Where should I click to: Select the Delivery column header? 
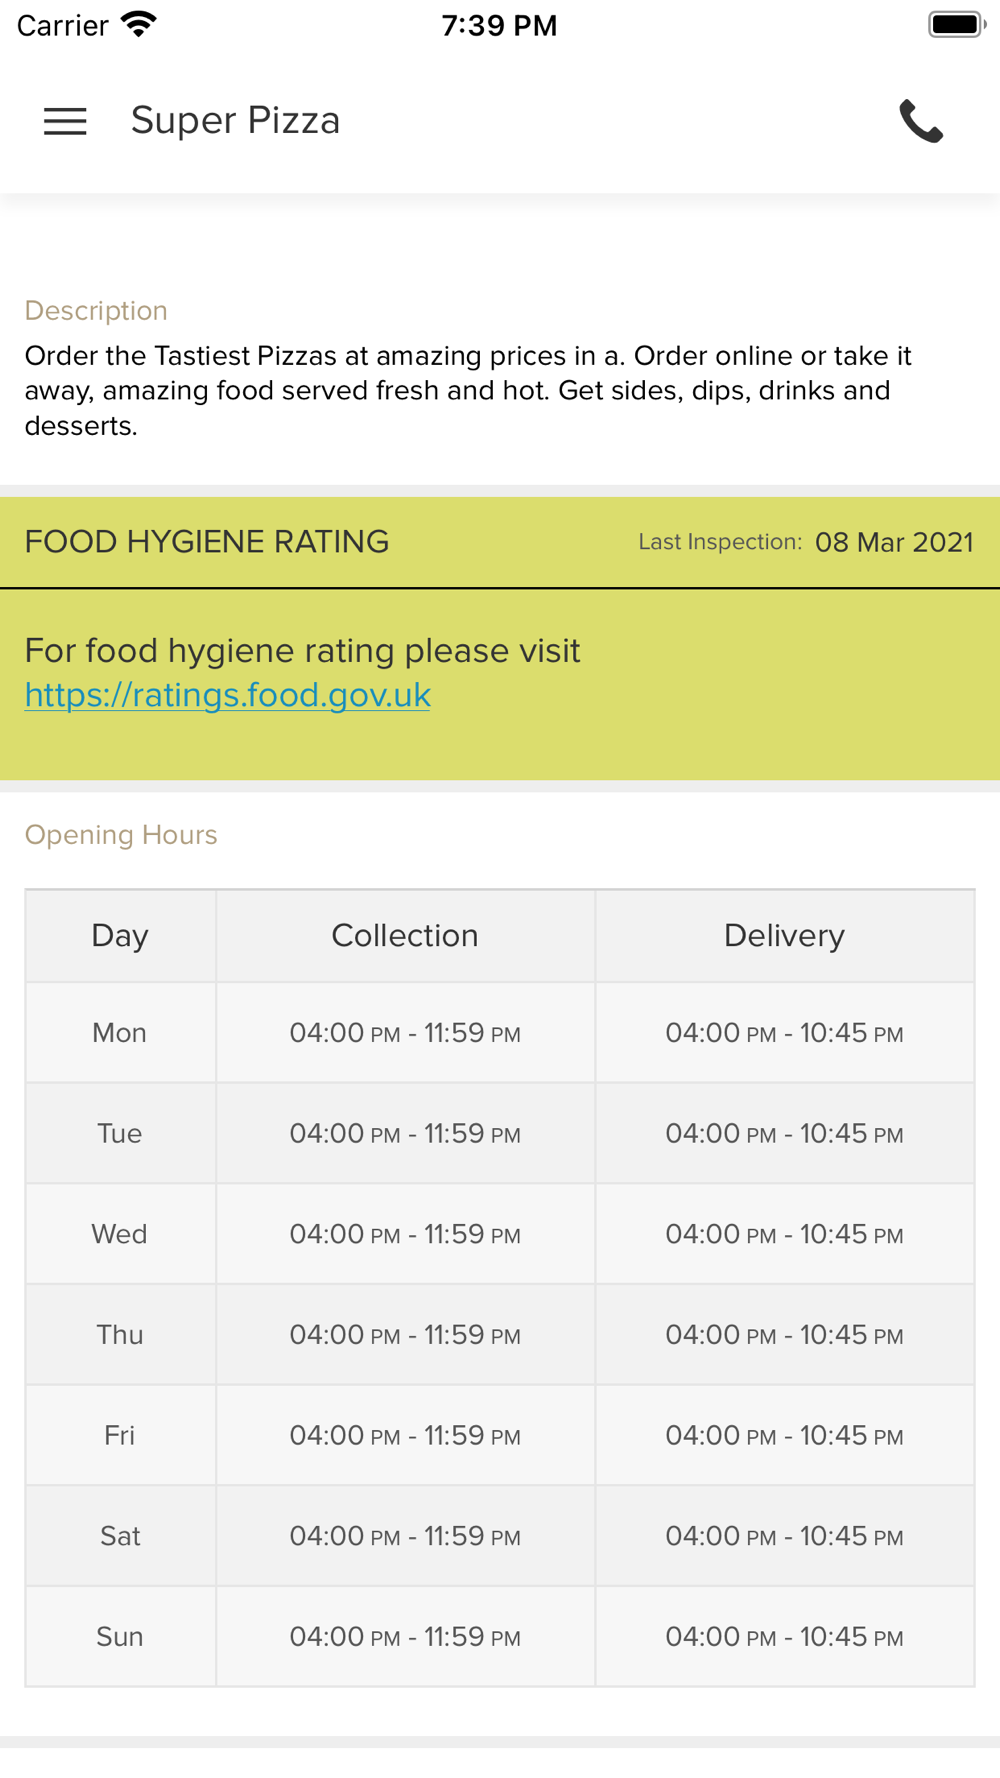coord(784,936)
